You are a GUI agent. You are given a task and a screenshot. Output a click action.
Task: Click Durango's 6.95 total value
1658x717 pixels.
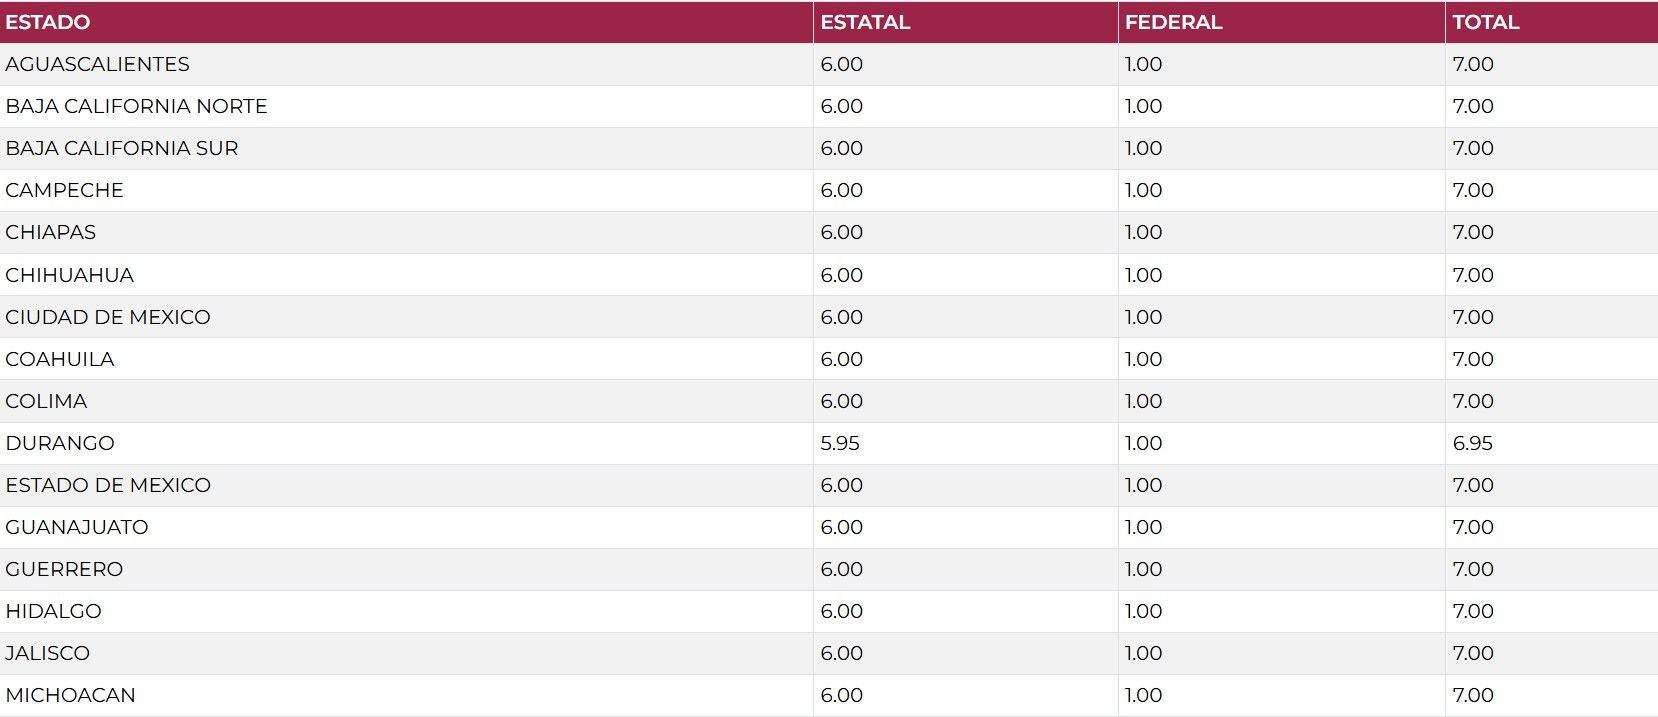click(1472, 443)
